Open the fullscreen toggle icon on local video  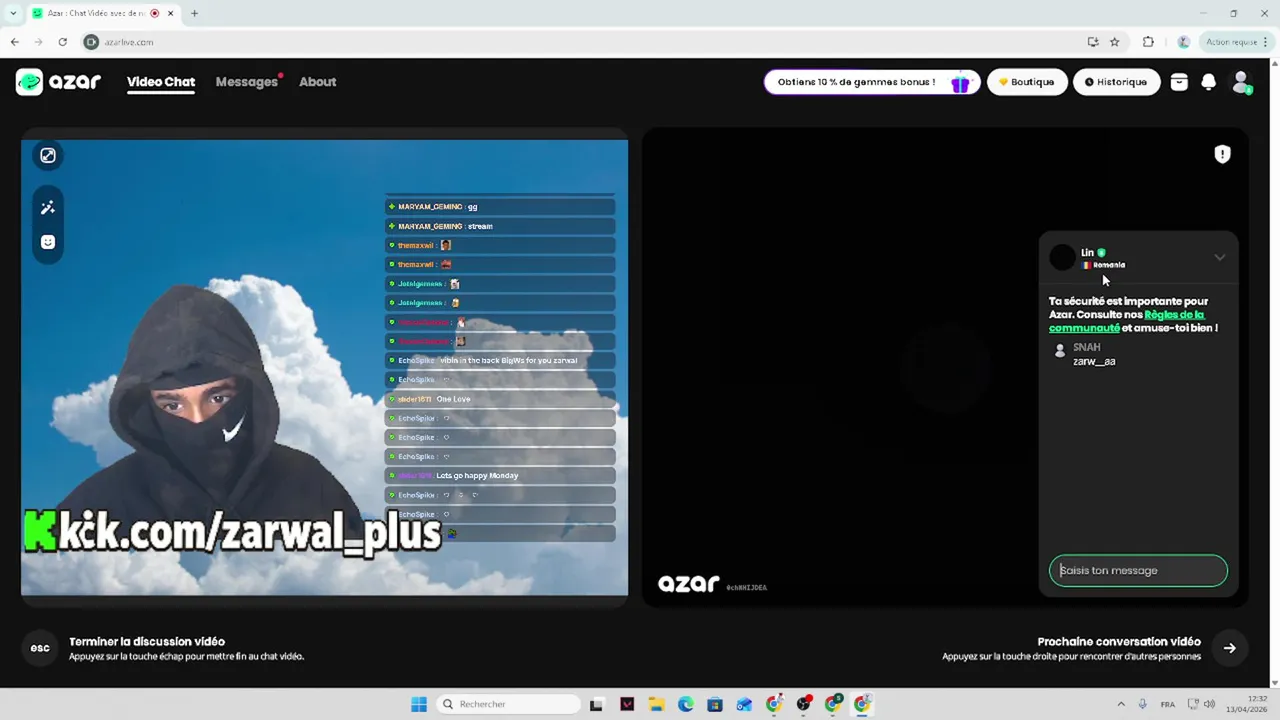coord(47,155)
